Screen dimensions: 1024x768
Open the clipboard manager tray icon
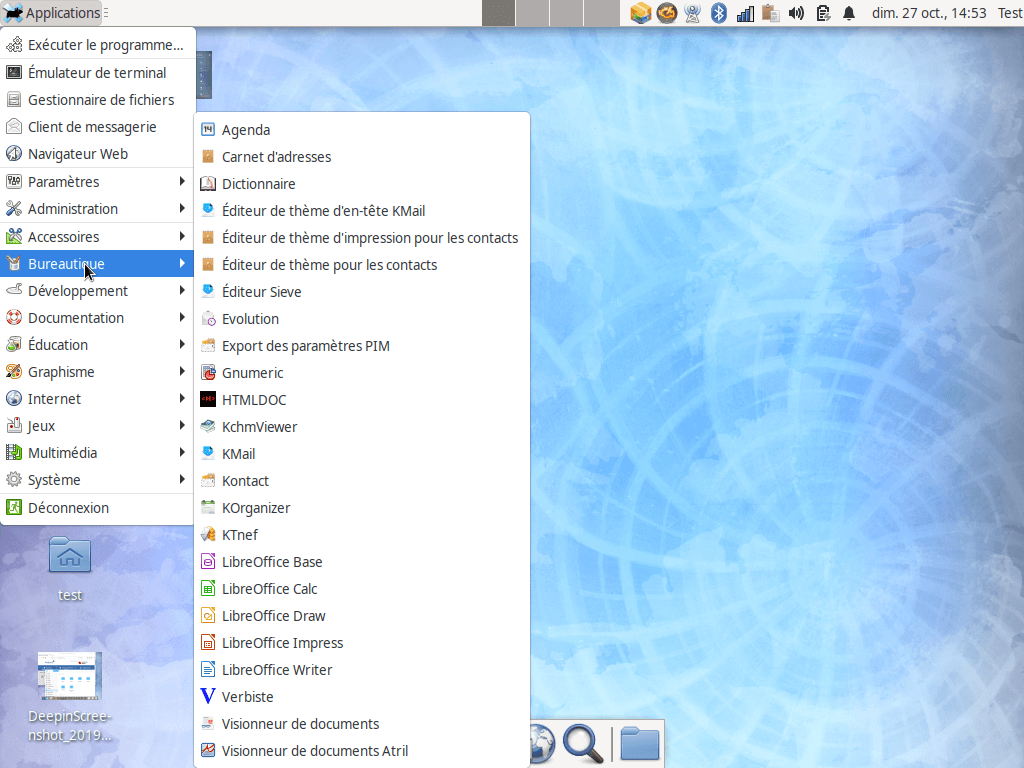(x=771, y=13)
